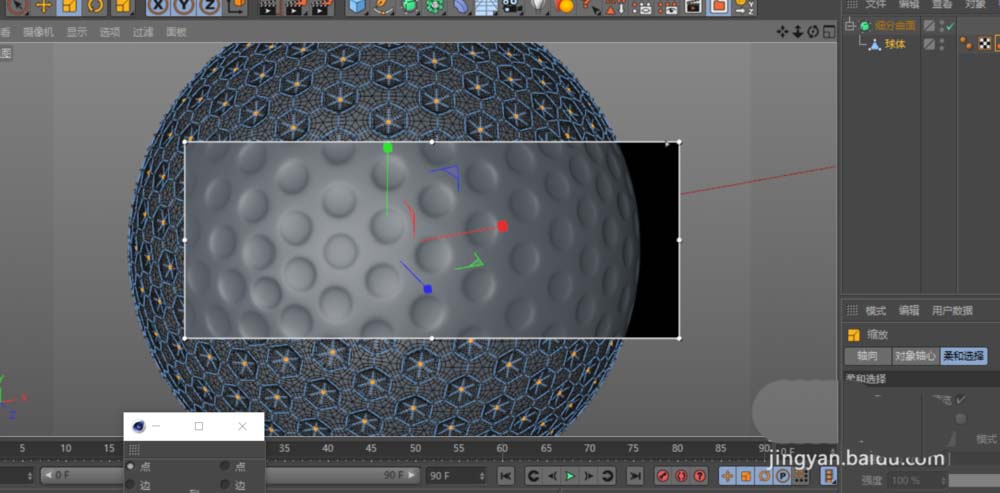Switch to the 柔和选择 tab
The width and height of the screenshot is (1000, 493).
tap(964, 356)
